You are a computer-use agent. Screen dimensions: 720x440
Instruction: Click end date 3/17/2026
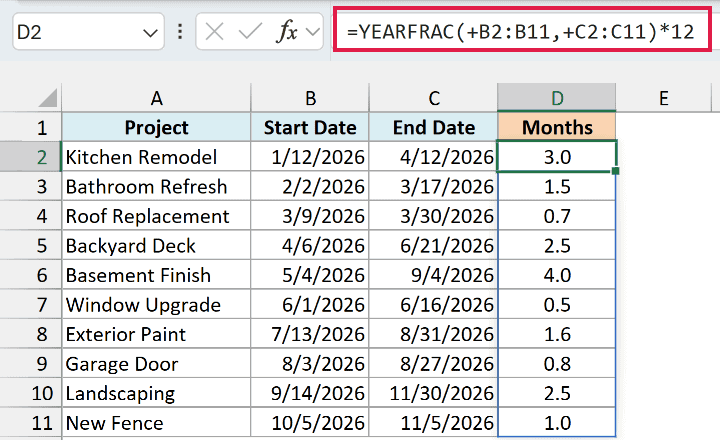point(433,186)
